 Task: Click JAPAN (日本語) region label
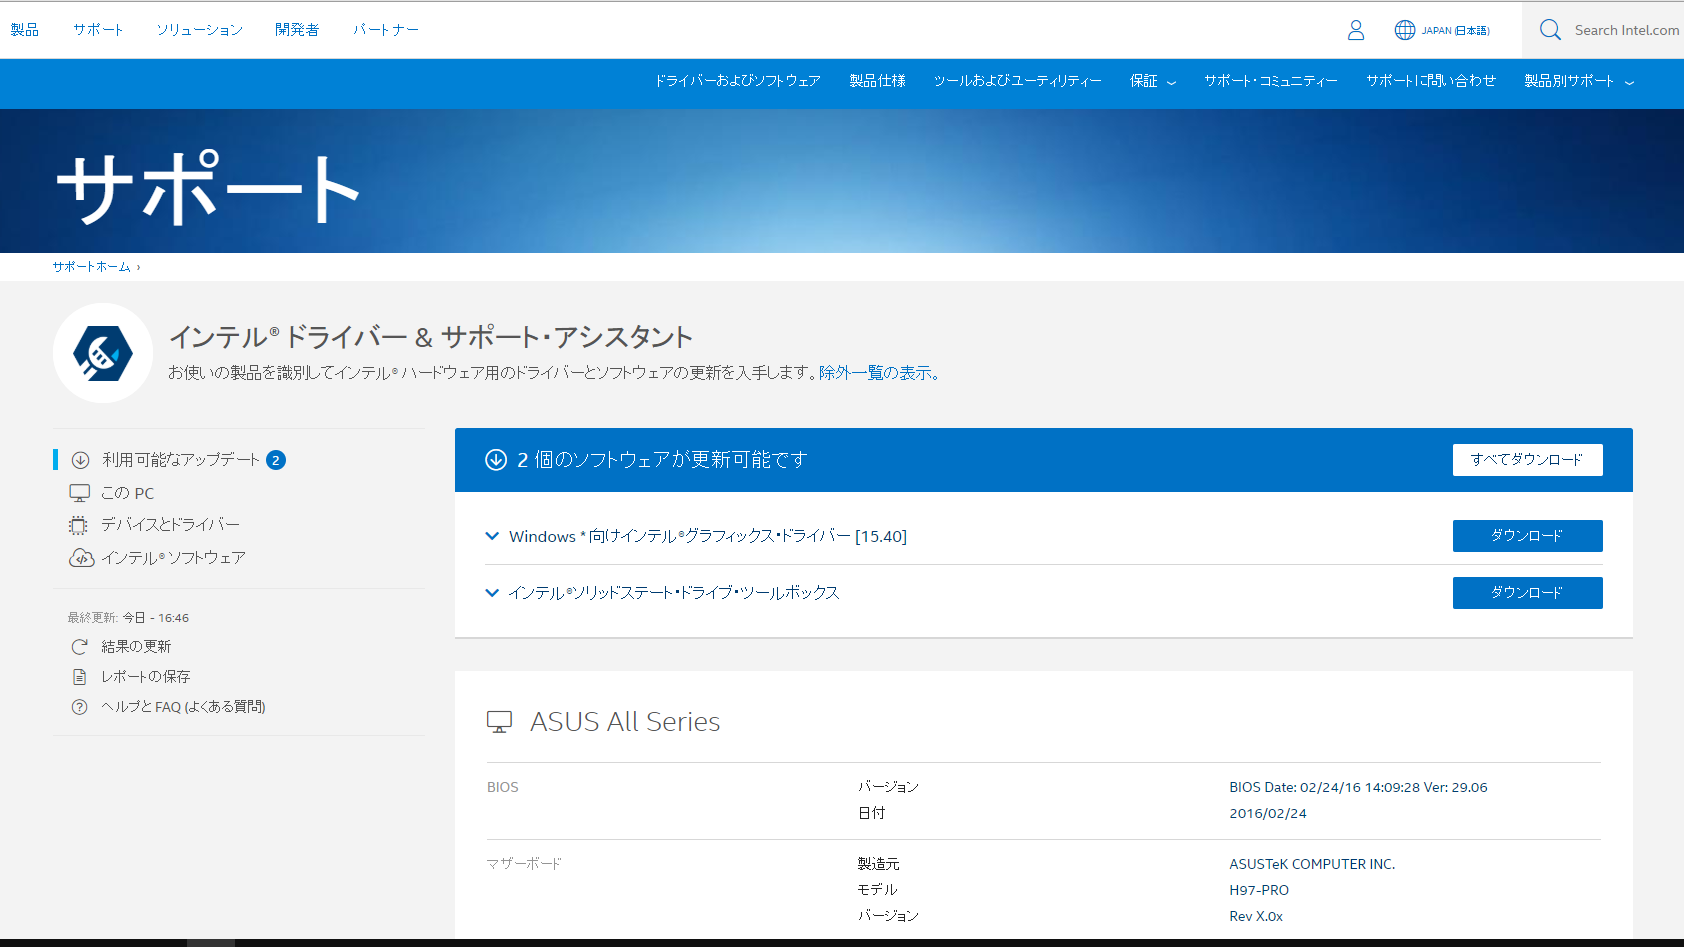point(1456,31)
